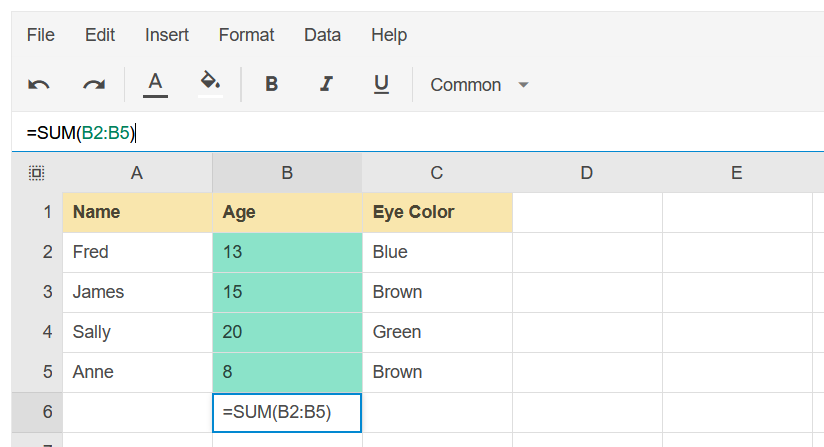Image resolution: width=824 pixels, height=447 pixels.
Task: Select column D header
Action: click(x=587, y=173)
